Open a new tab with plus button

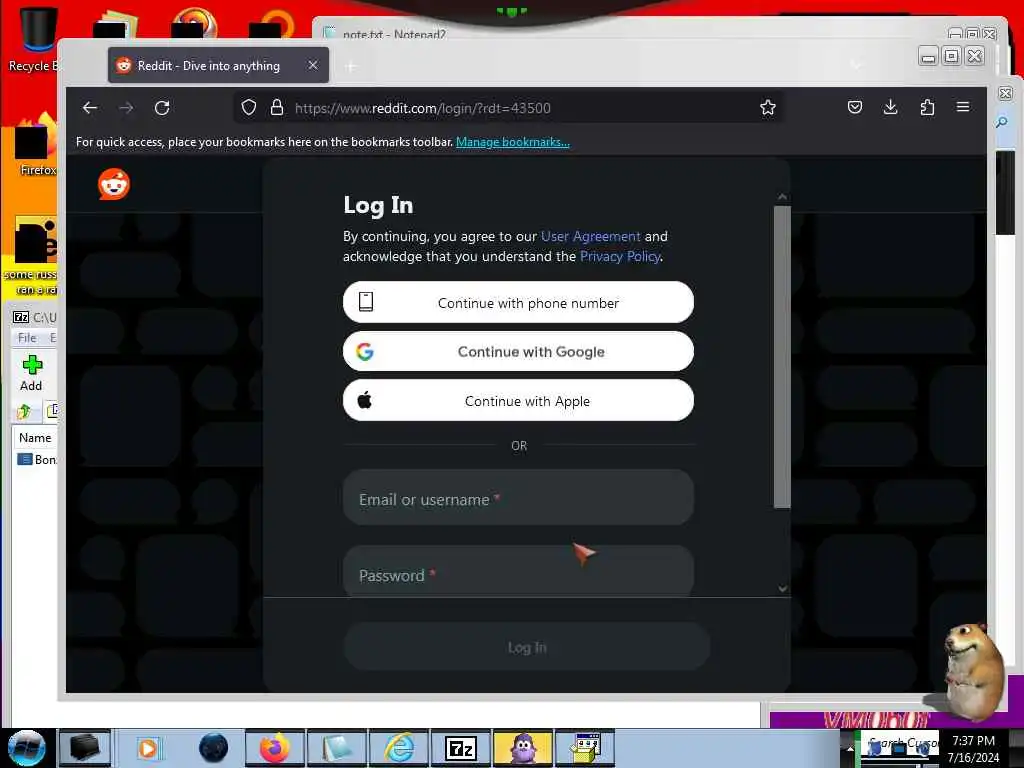tap(351, 66)
